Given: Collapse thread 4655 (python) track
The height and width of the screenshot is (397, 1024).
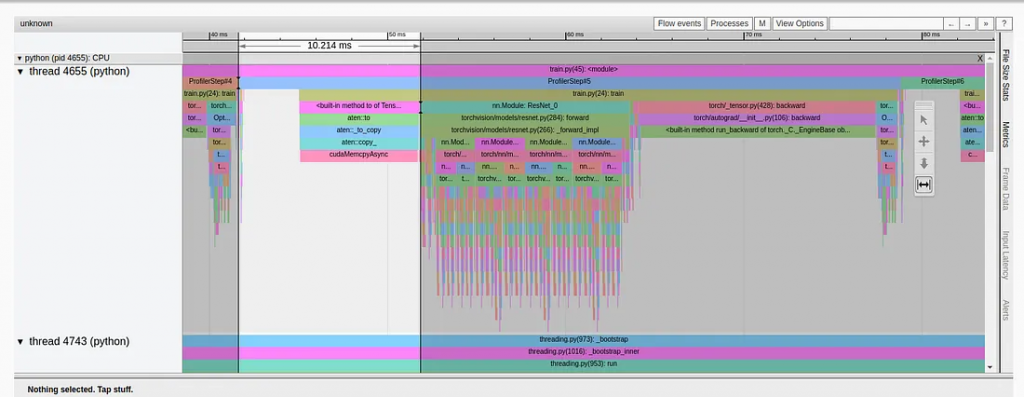Looking at the screenshot, I should 20,72.
